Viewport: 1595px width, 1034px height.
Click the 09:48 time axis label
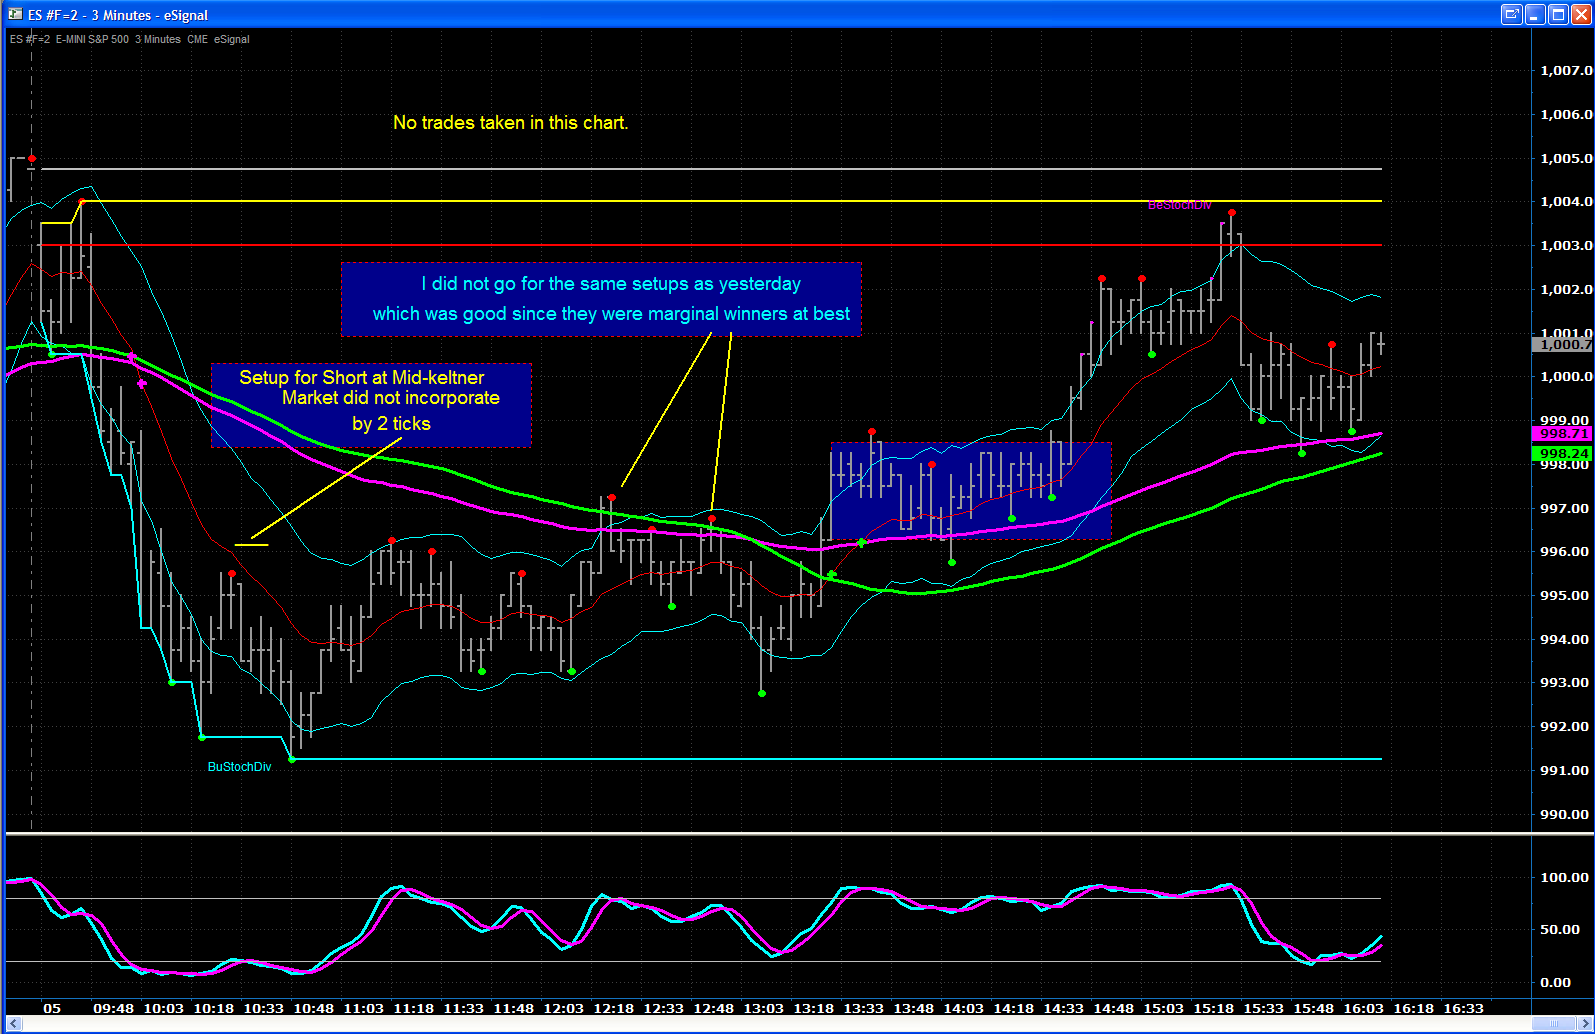point(113,1008)
